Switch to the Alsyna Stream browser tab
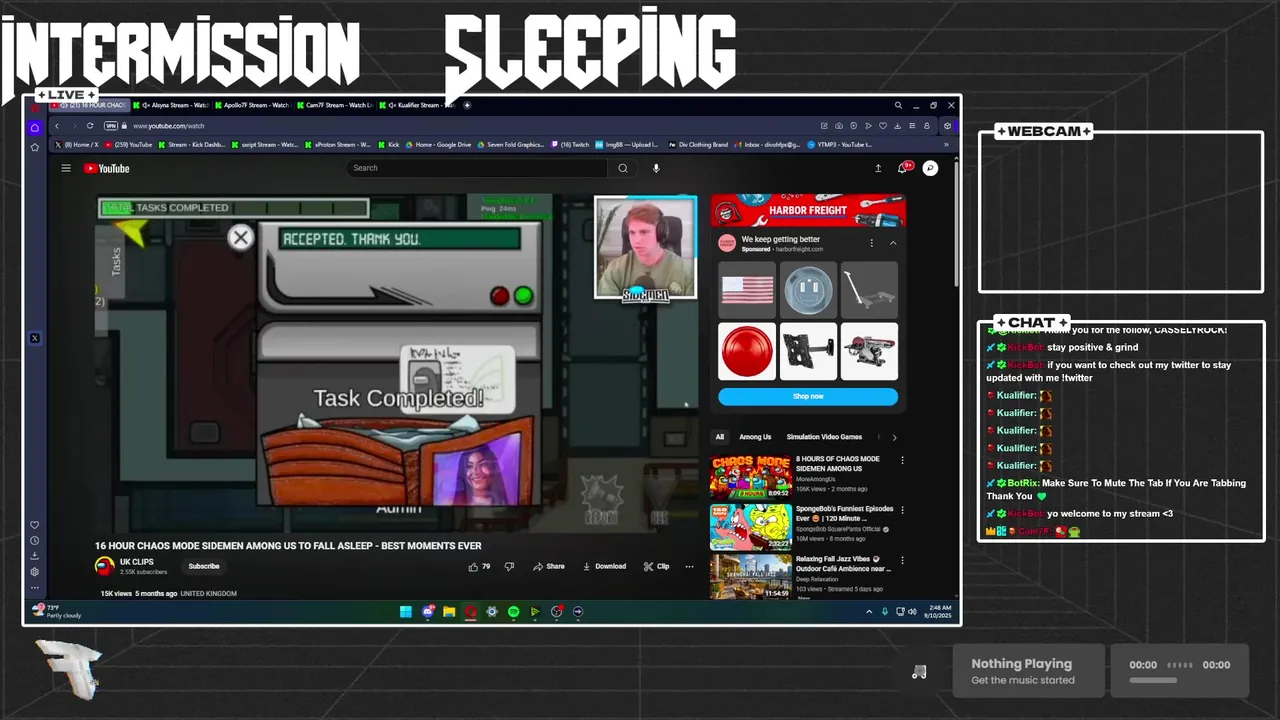The height and width of the screenshot is (720, 1280). 173,105
